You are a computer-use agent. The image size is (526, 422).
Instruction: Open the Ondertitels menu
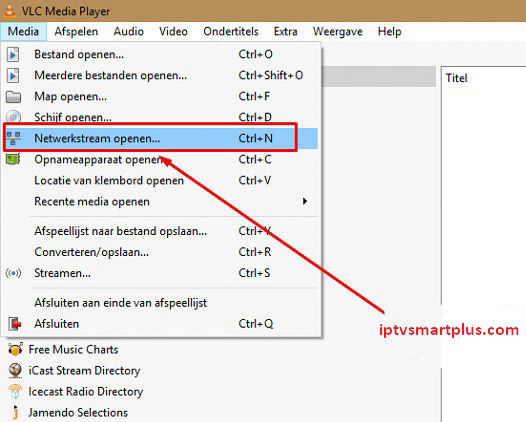click(x=231, y=32)
